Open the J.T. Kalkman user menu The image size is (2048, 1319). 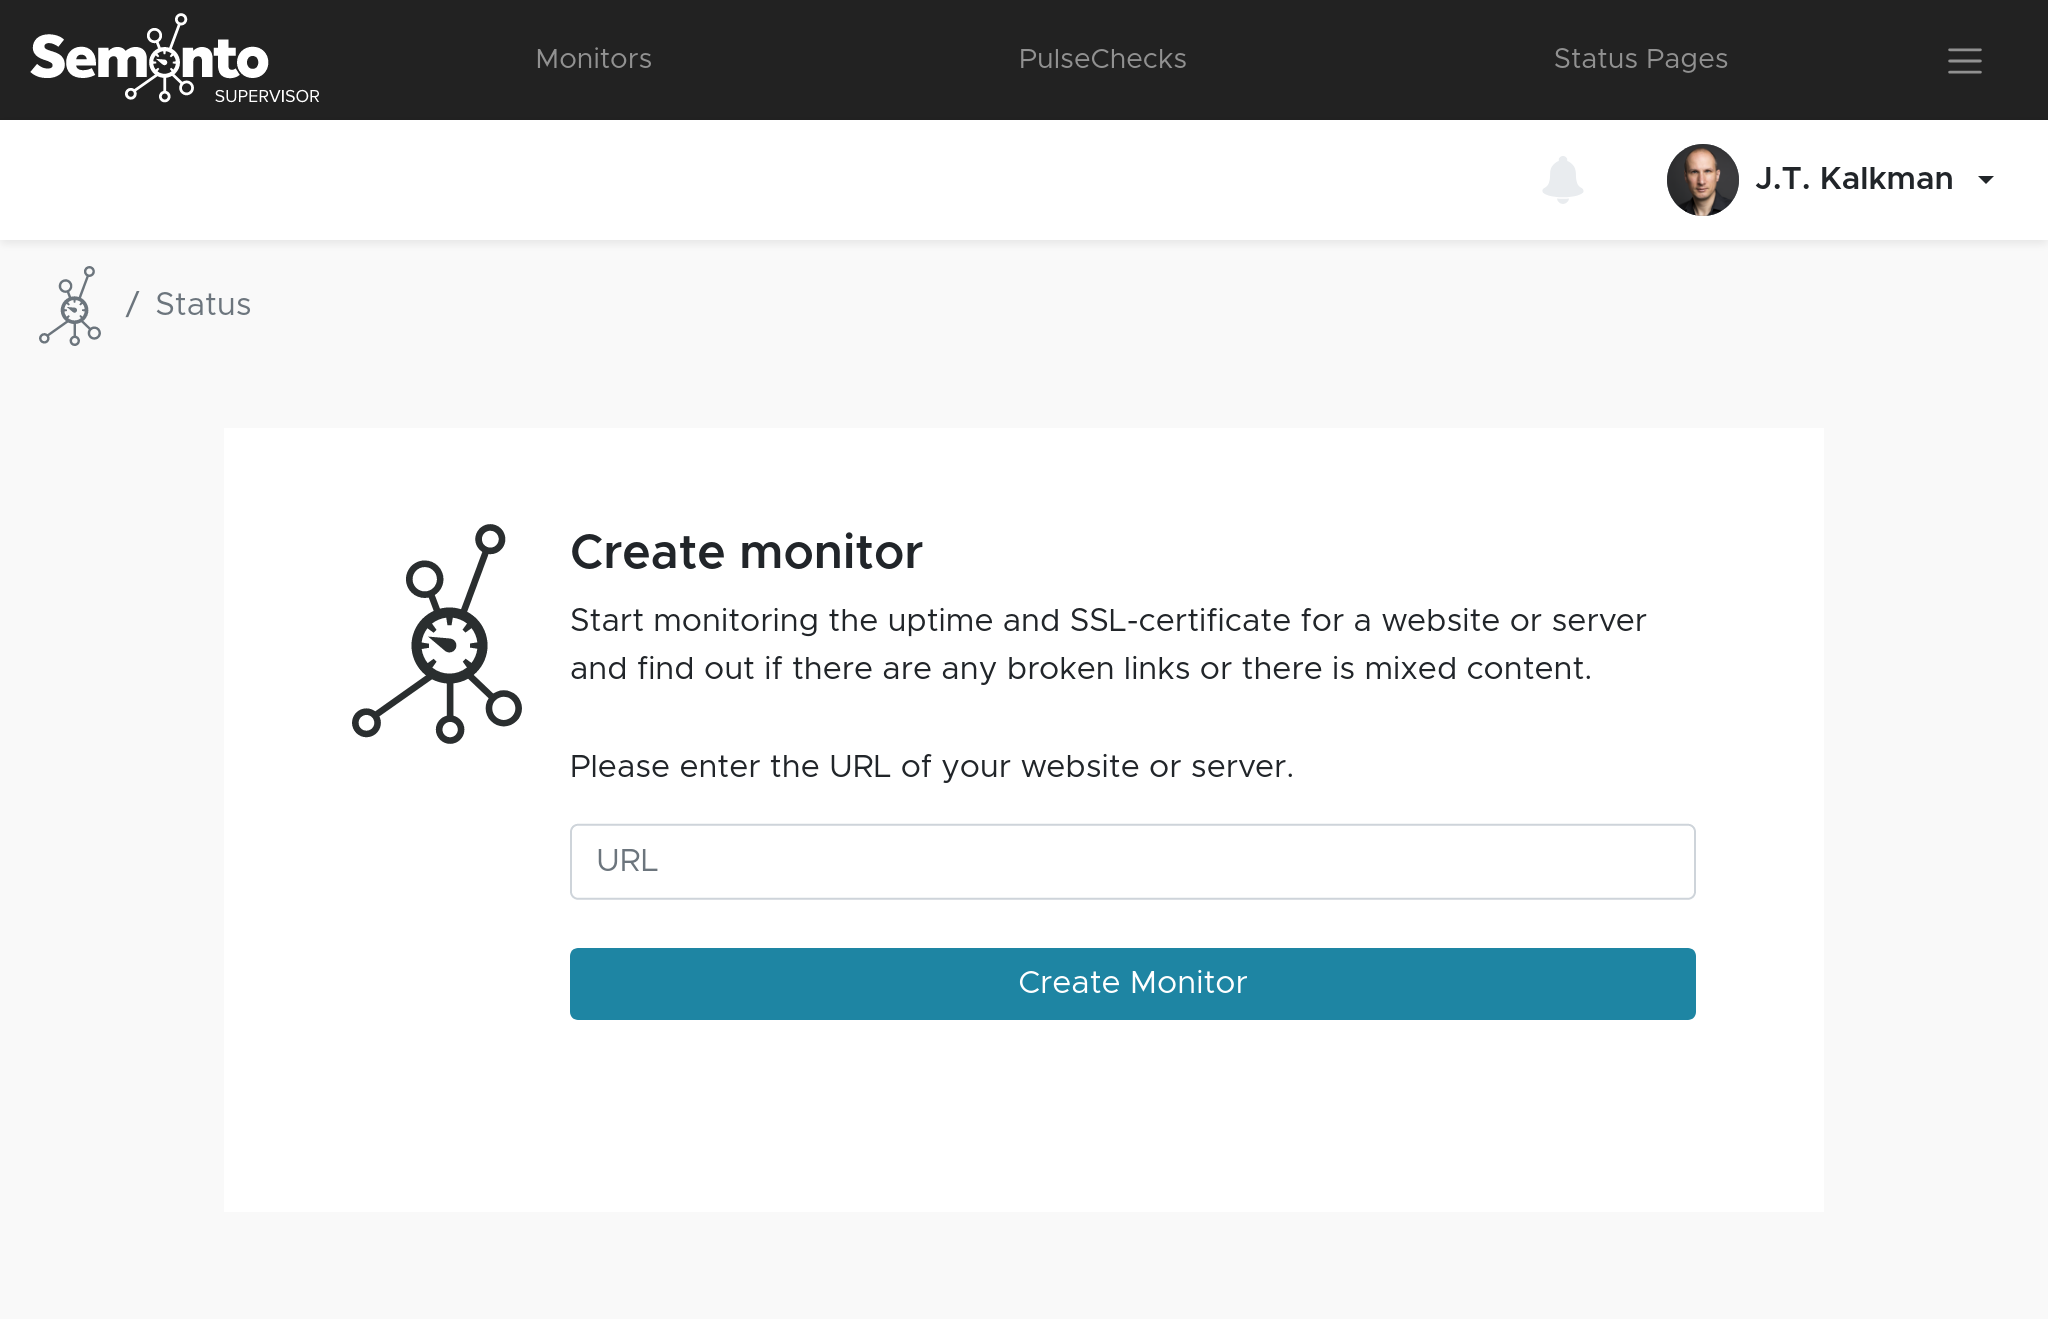click(1853, 179)
